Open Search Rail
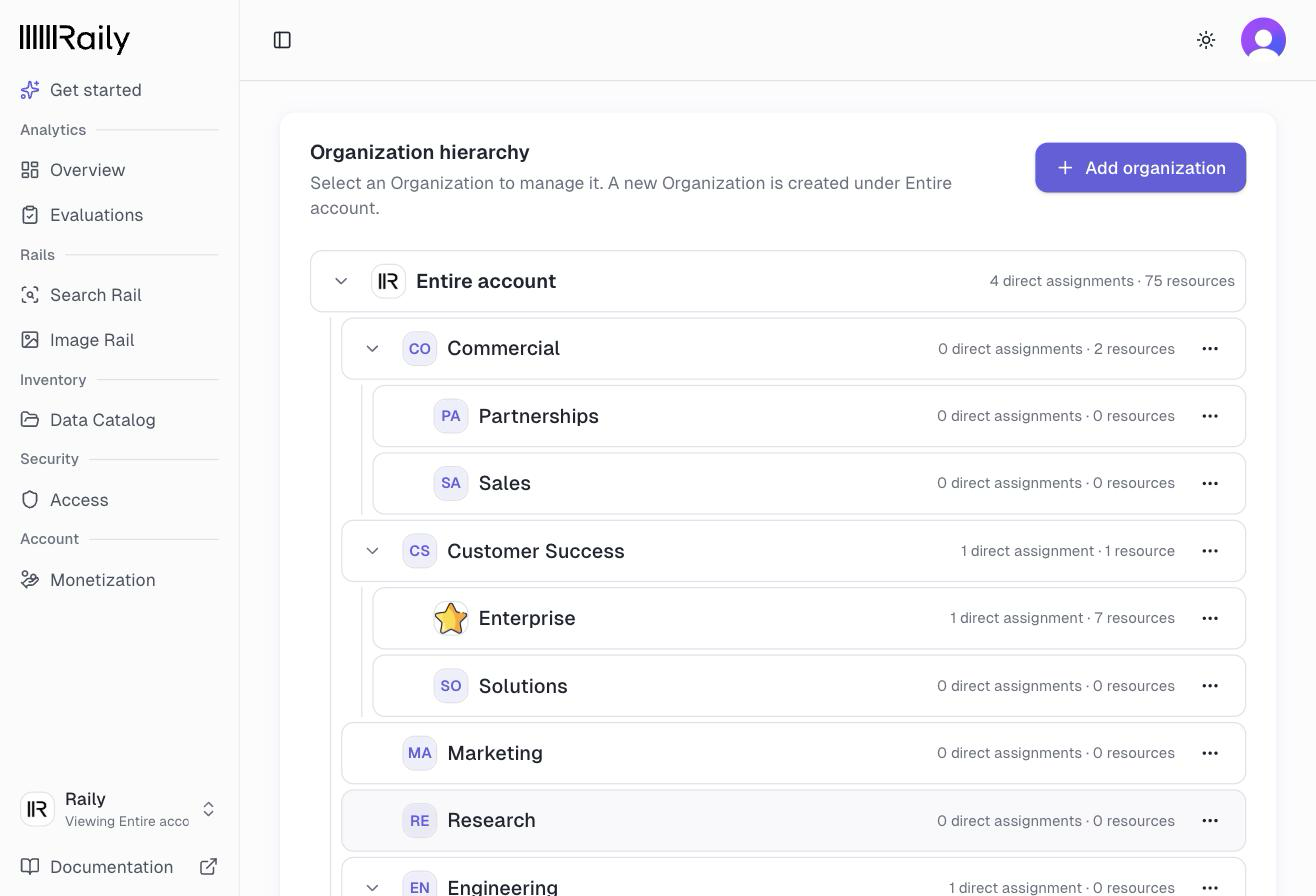Screen dimensions: 1316x896 (119, 295)
